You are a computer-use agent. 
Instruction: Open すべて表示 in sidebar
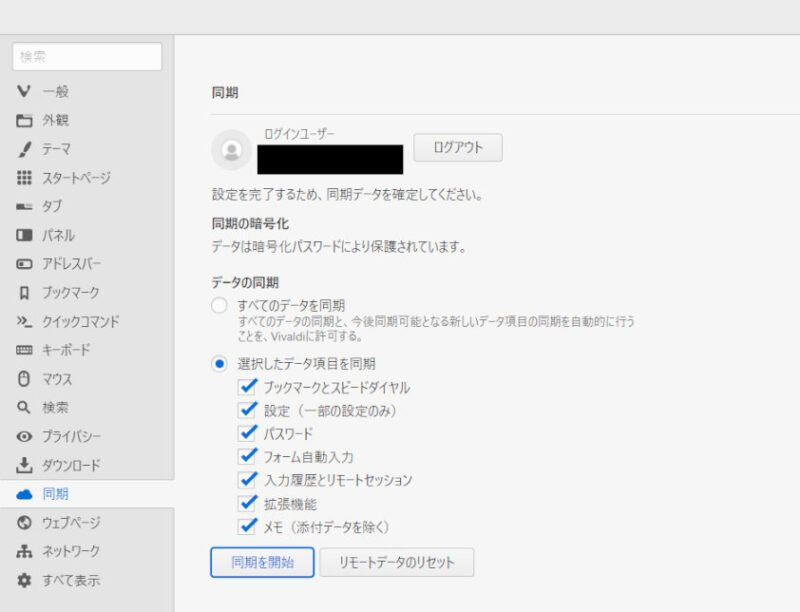(x=87, y=580)
